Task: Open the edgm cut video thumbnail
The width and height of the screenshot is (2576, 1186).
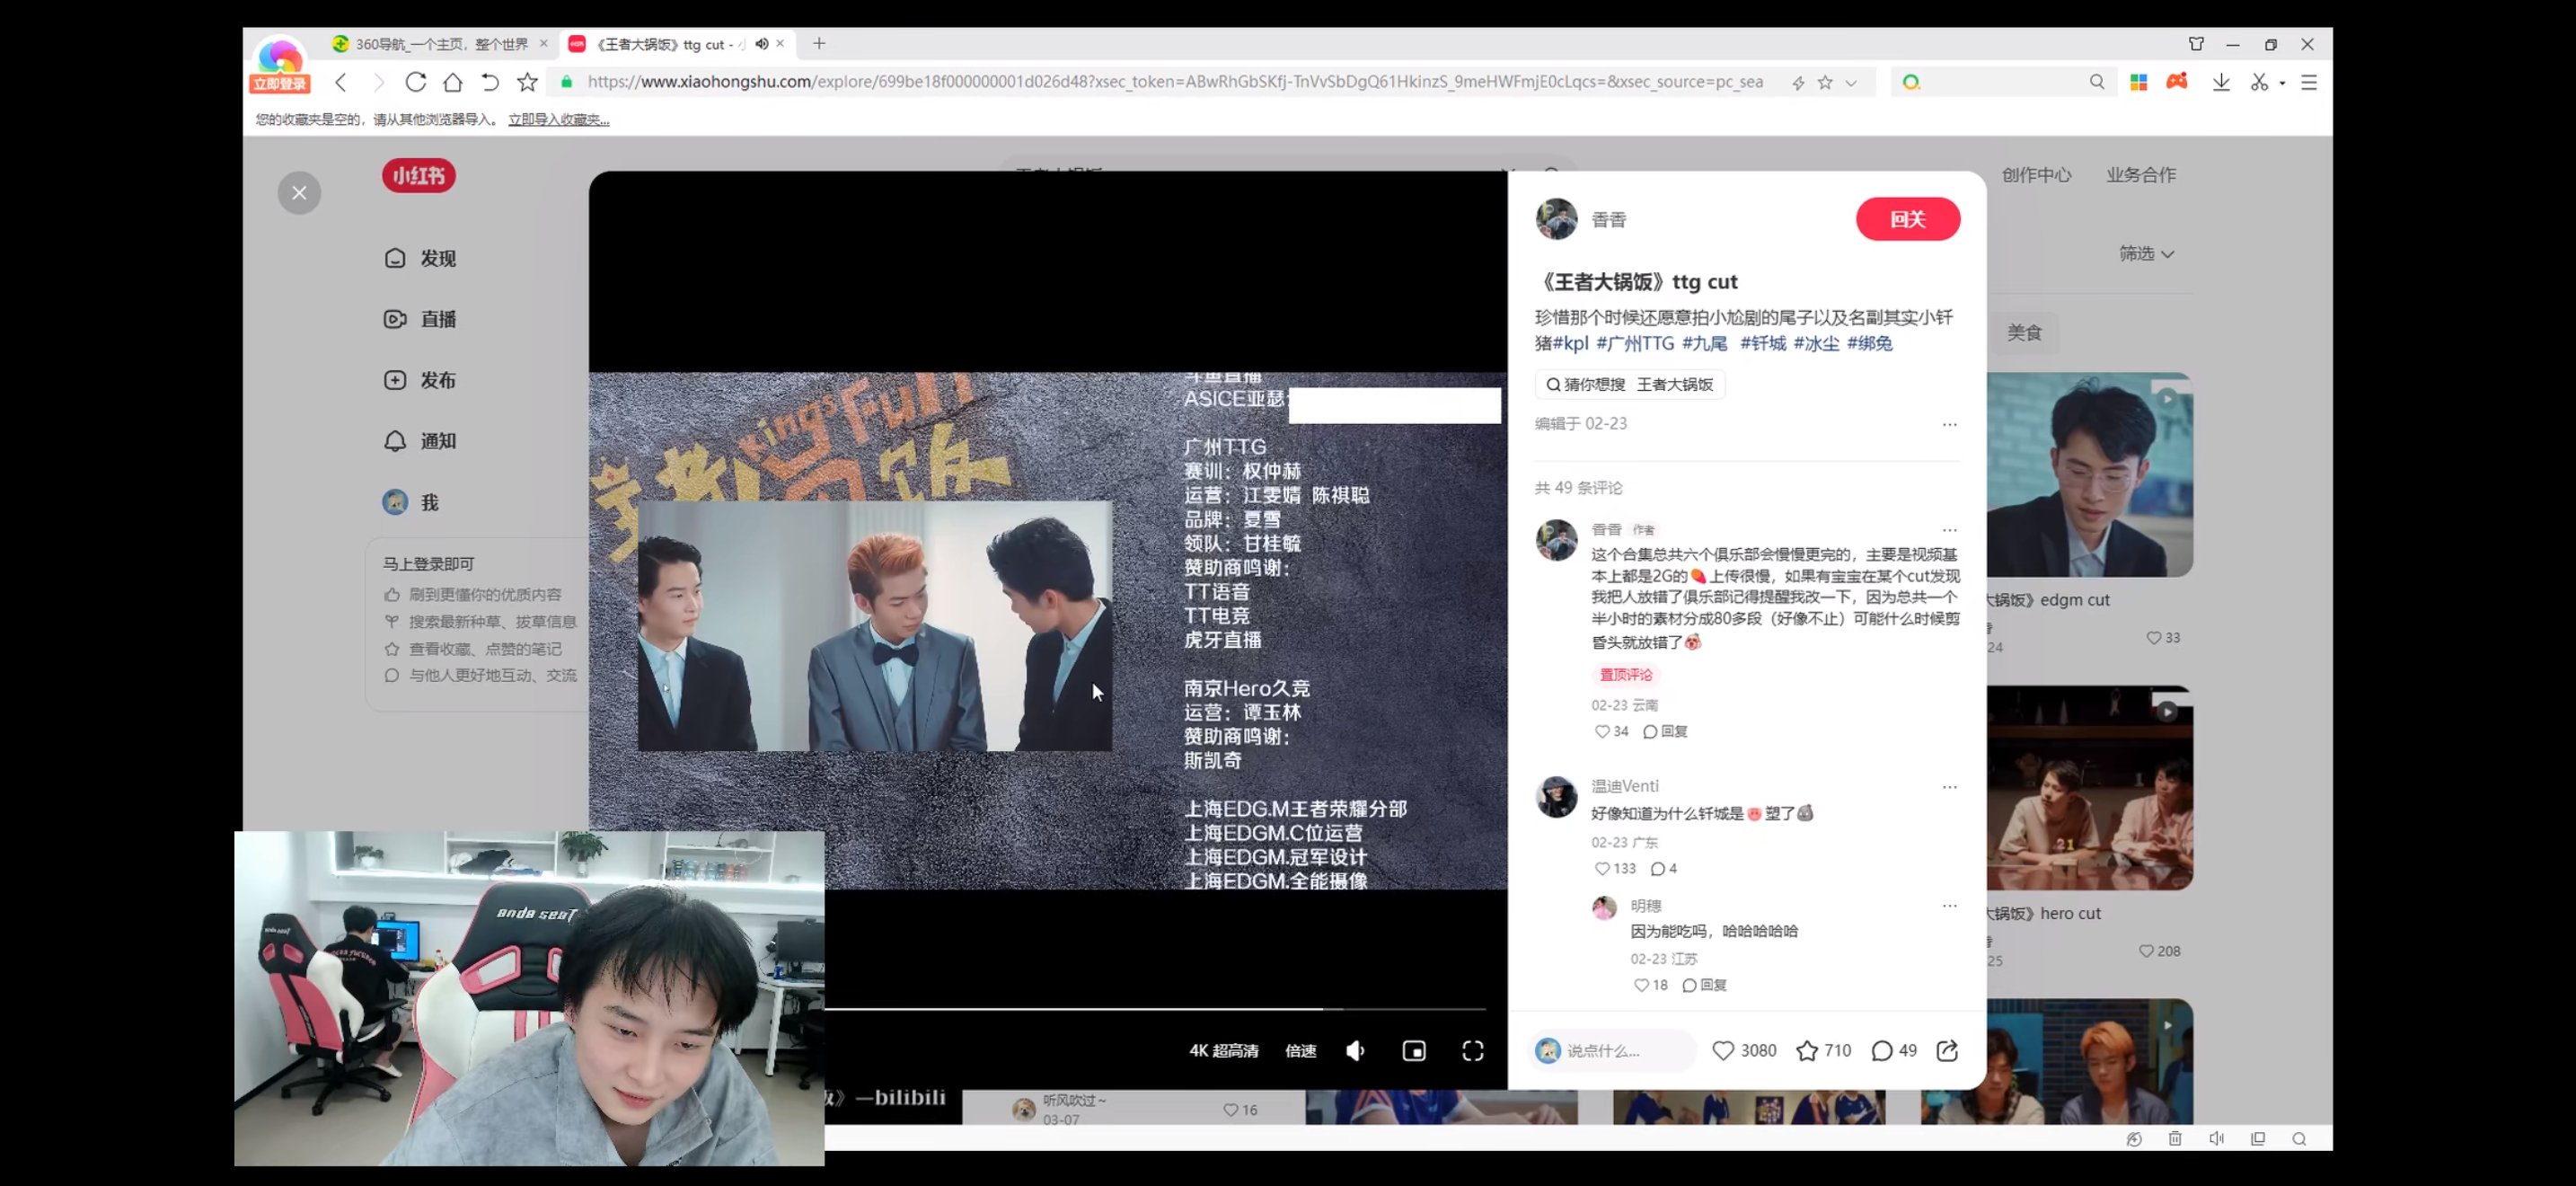Action: click(x=2090, y=475)
